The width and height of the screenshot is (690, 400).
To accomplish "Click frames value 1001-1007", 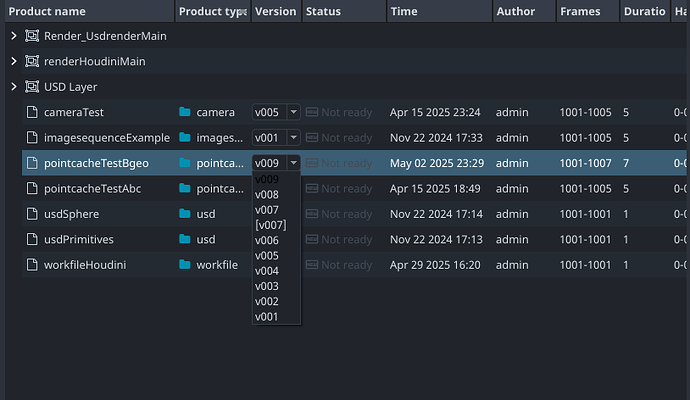I will 585,163.
